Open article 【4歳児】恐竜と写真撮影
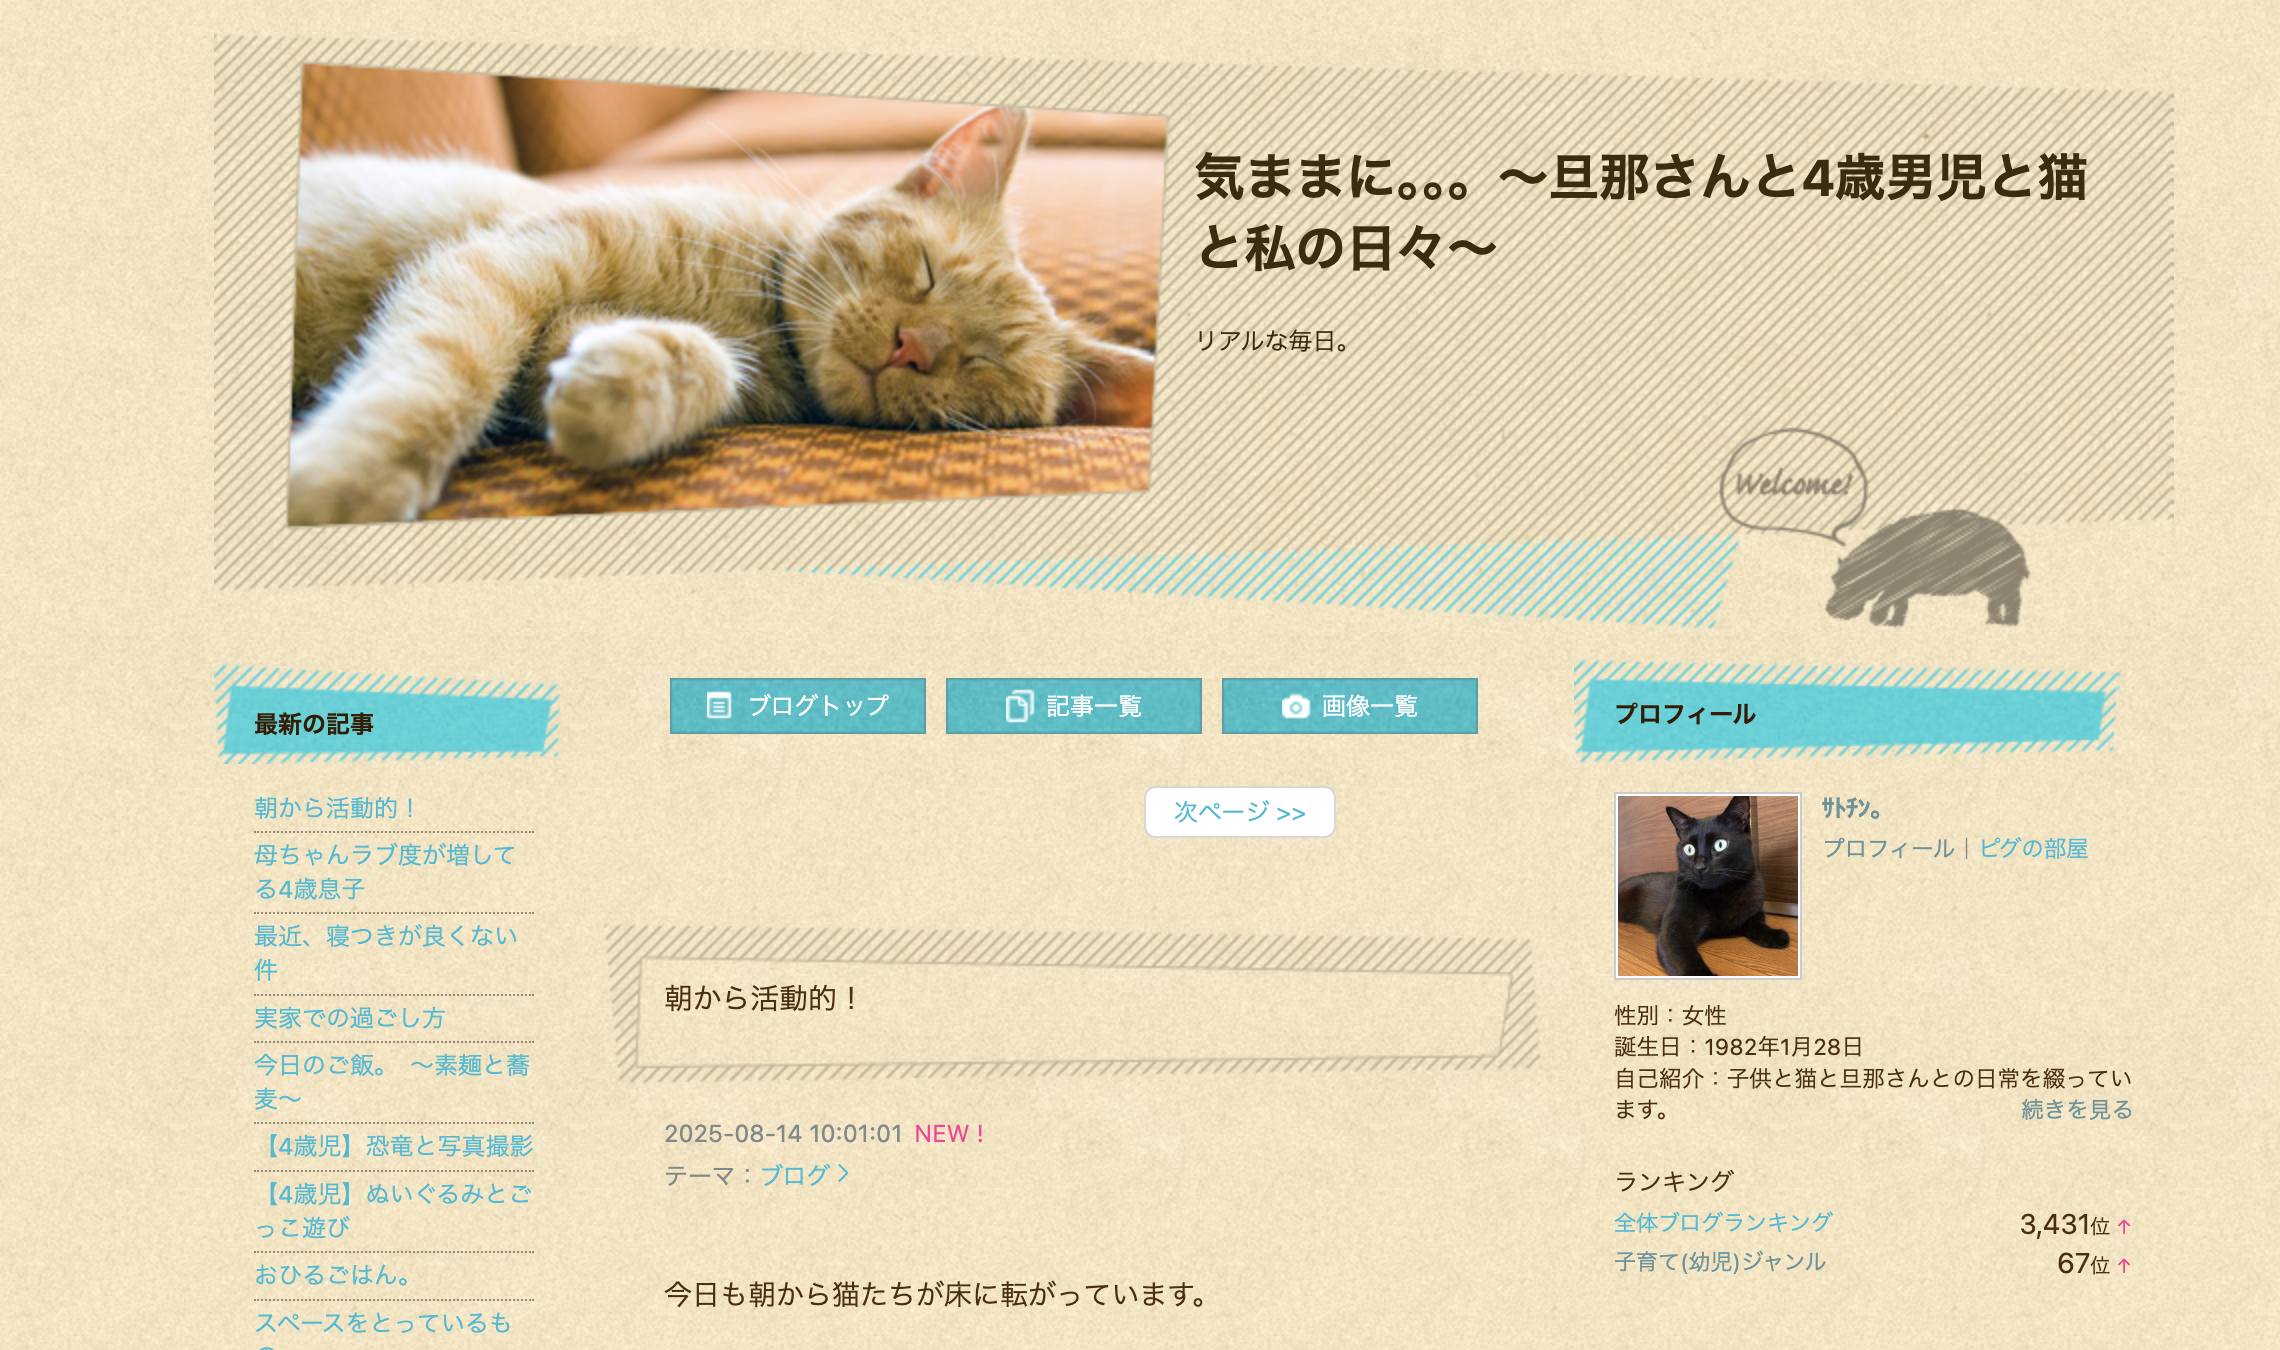This screenshot has height=1350, width=2280. coord(394,1146)
